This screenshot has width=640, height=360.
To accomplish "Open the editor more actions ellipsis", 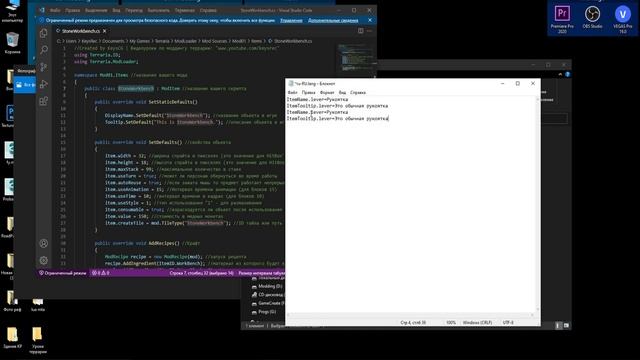I will tap(369, 31).
